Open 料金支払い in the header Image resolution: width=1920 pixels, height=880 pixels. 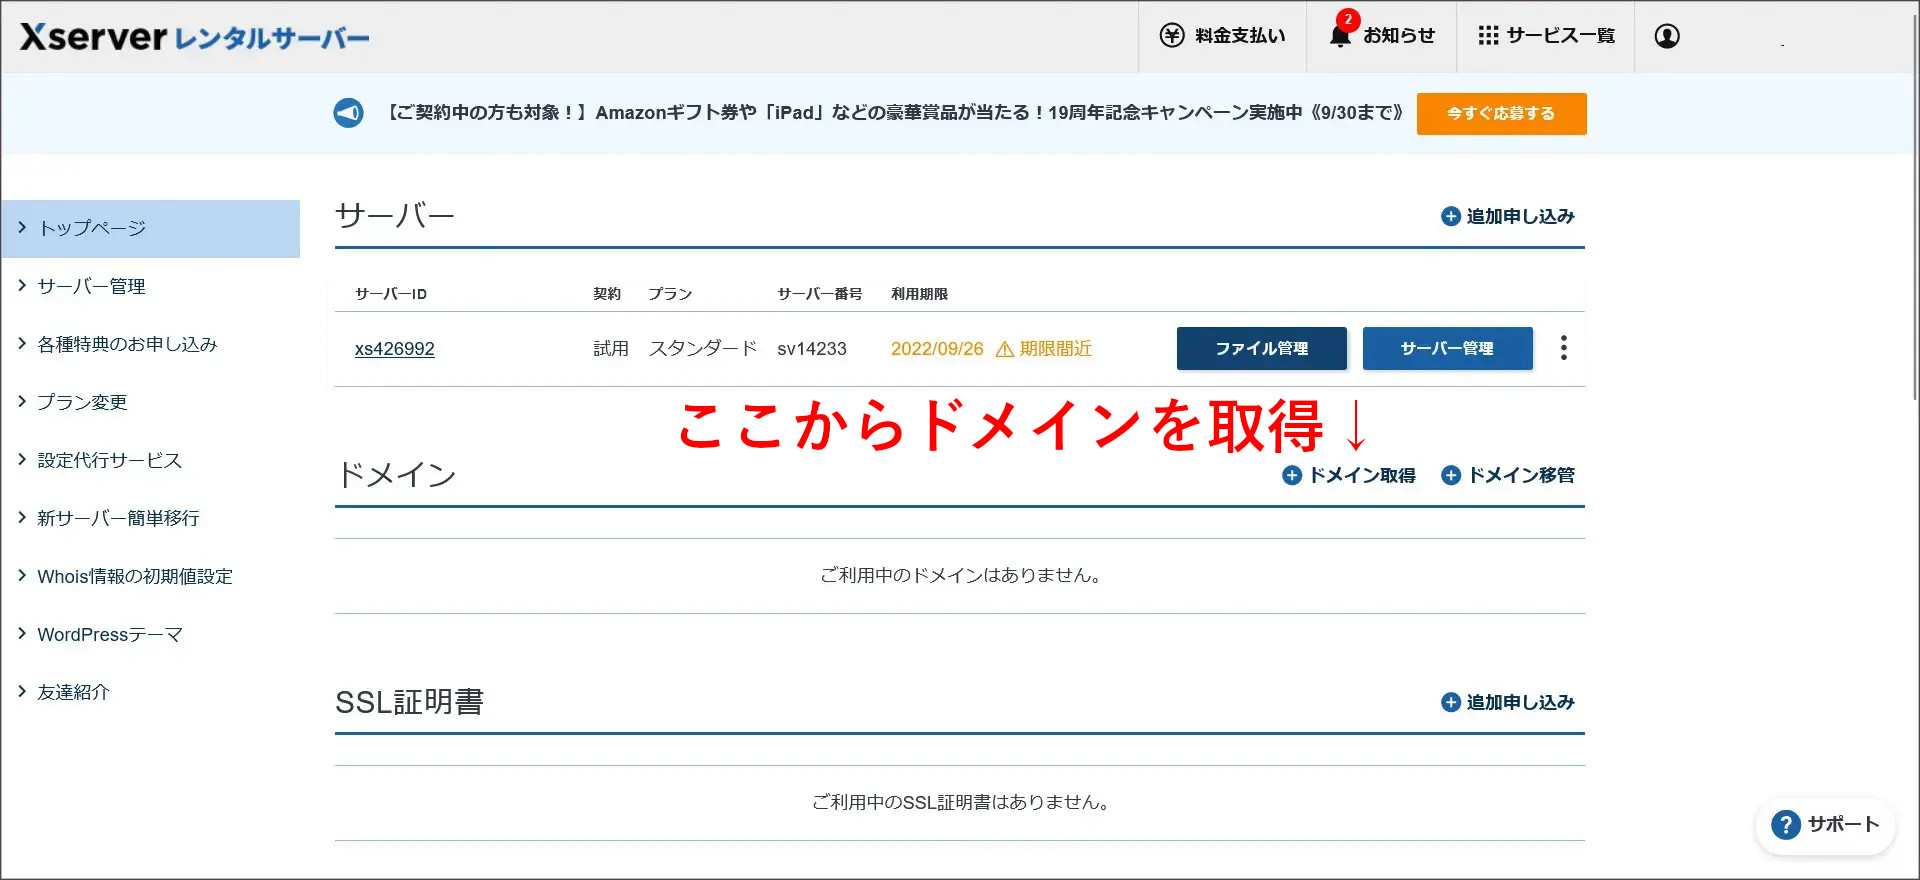pyautogui.click(x=1222, y=36)
